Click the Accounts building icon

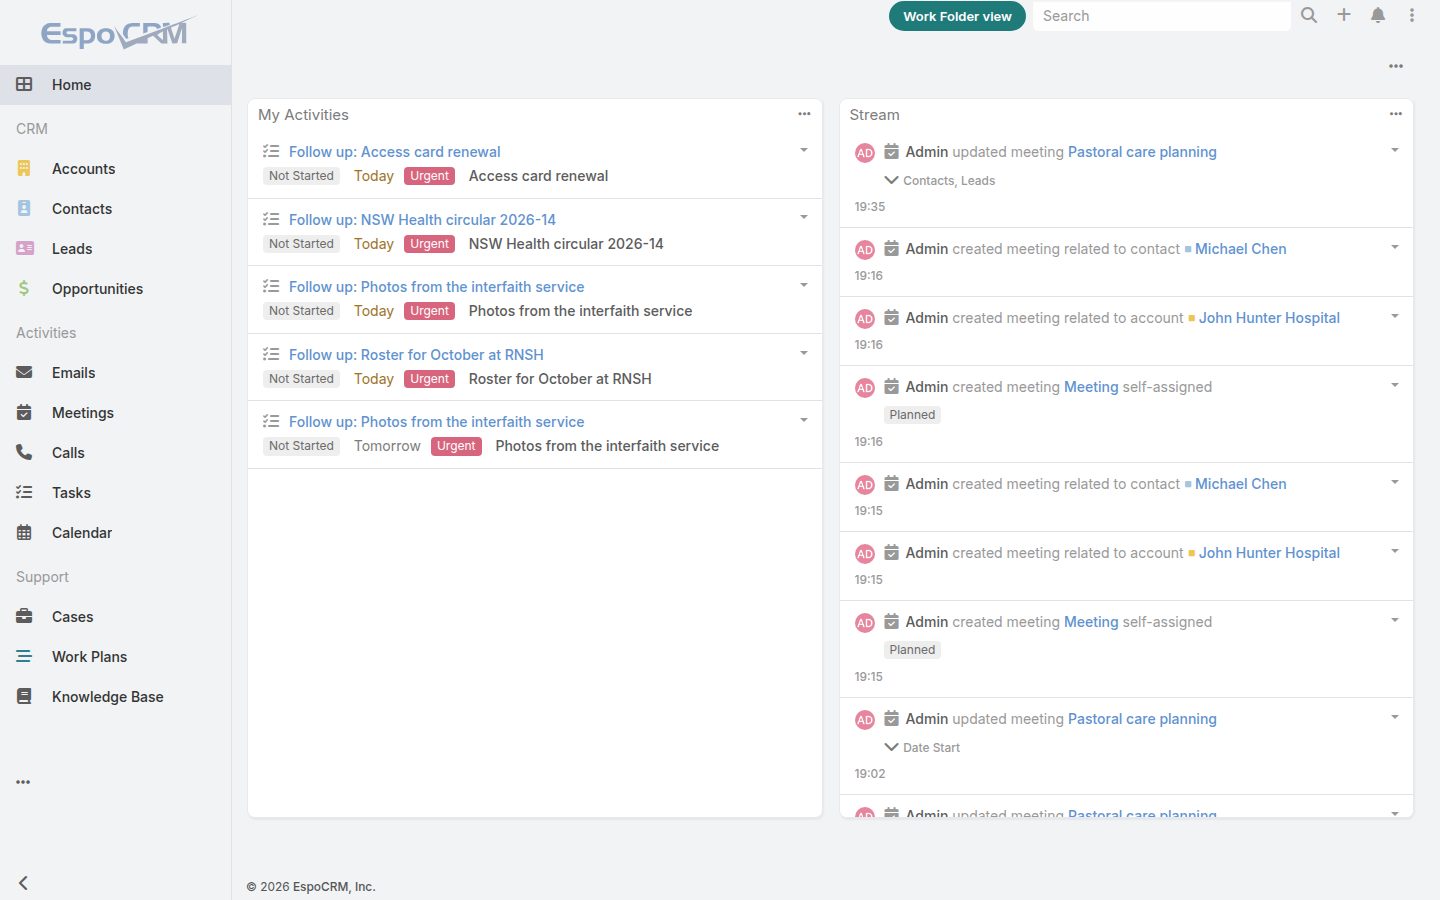click(24, 168)
